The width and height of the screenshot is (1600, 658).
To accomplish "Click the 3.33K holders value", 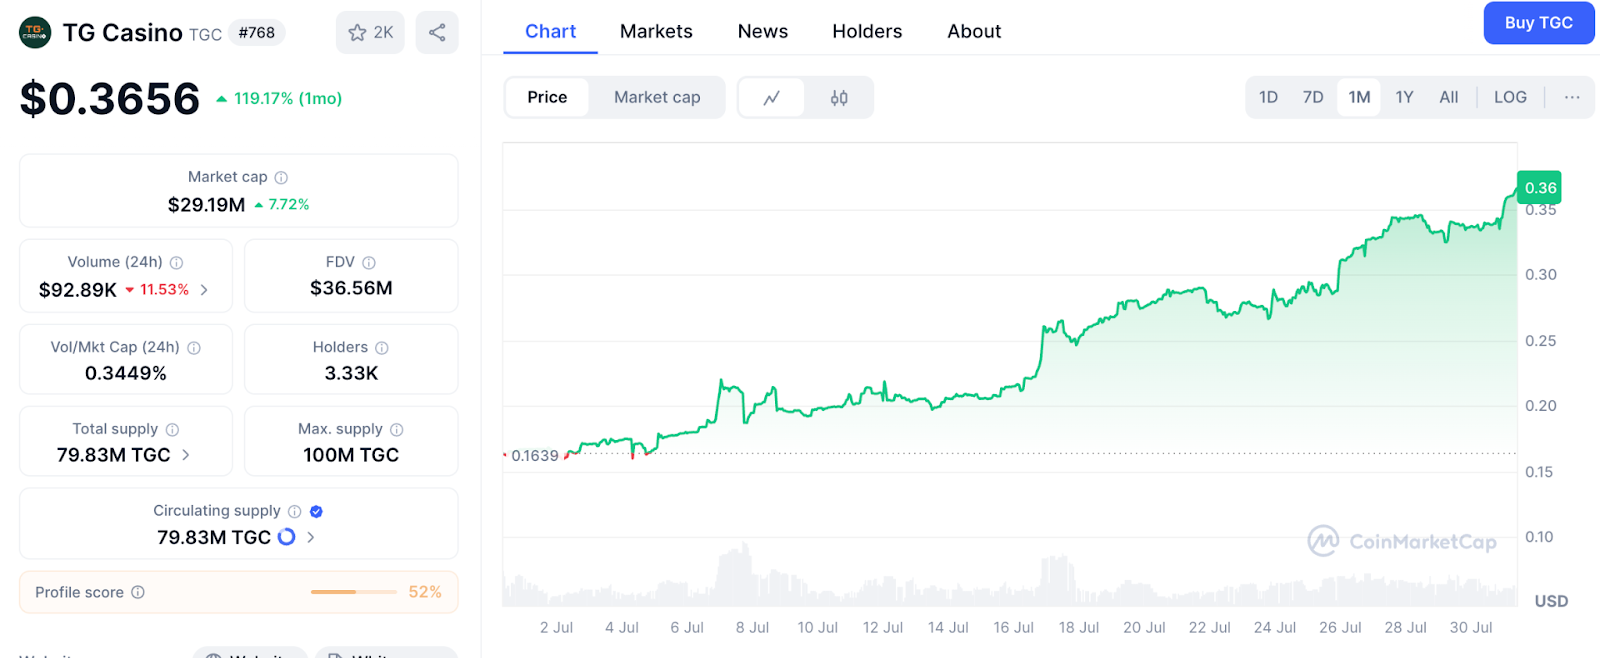I will pyautogui.click(x=351, y=374).
